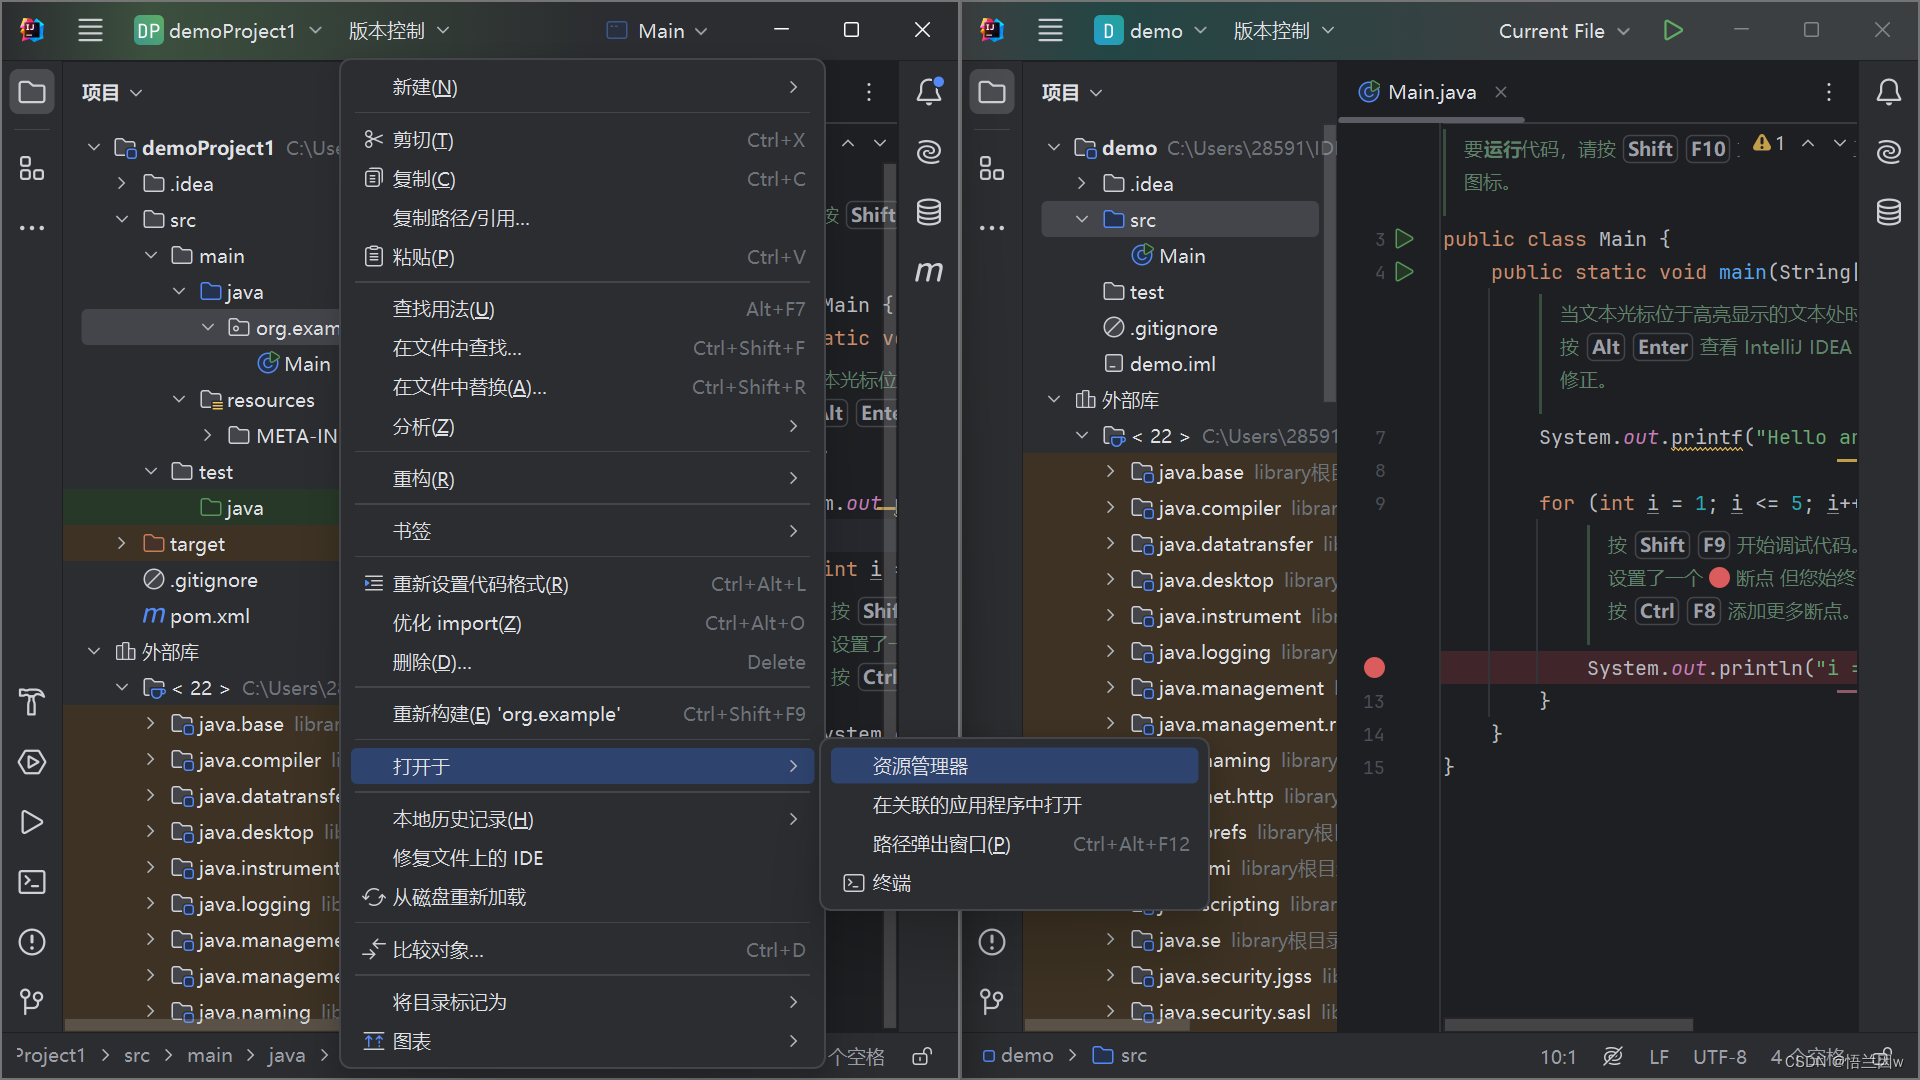
Task: Run Current File with green play button
Action: [x=1673, y=31]
